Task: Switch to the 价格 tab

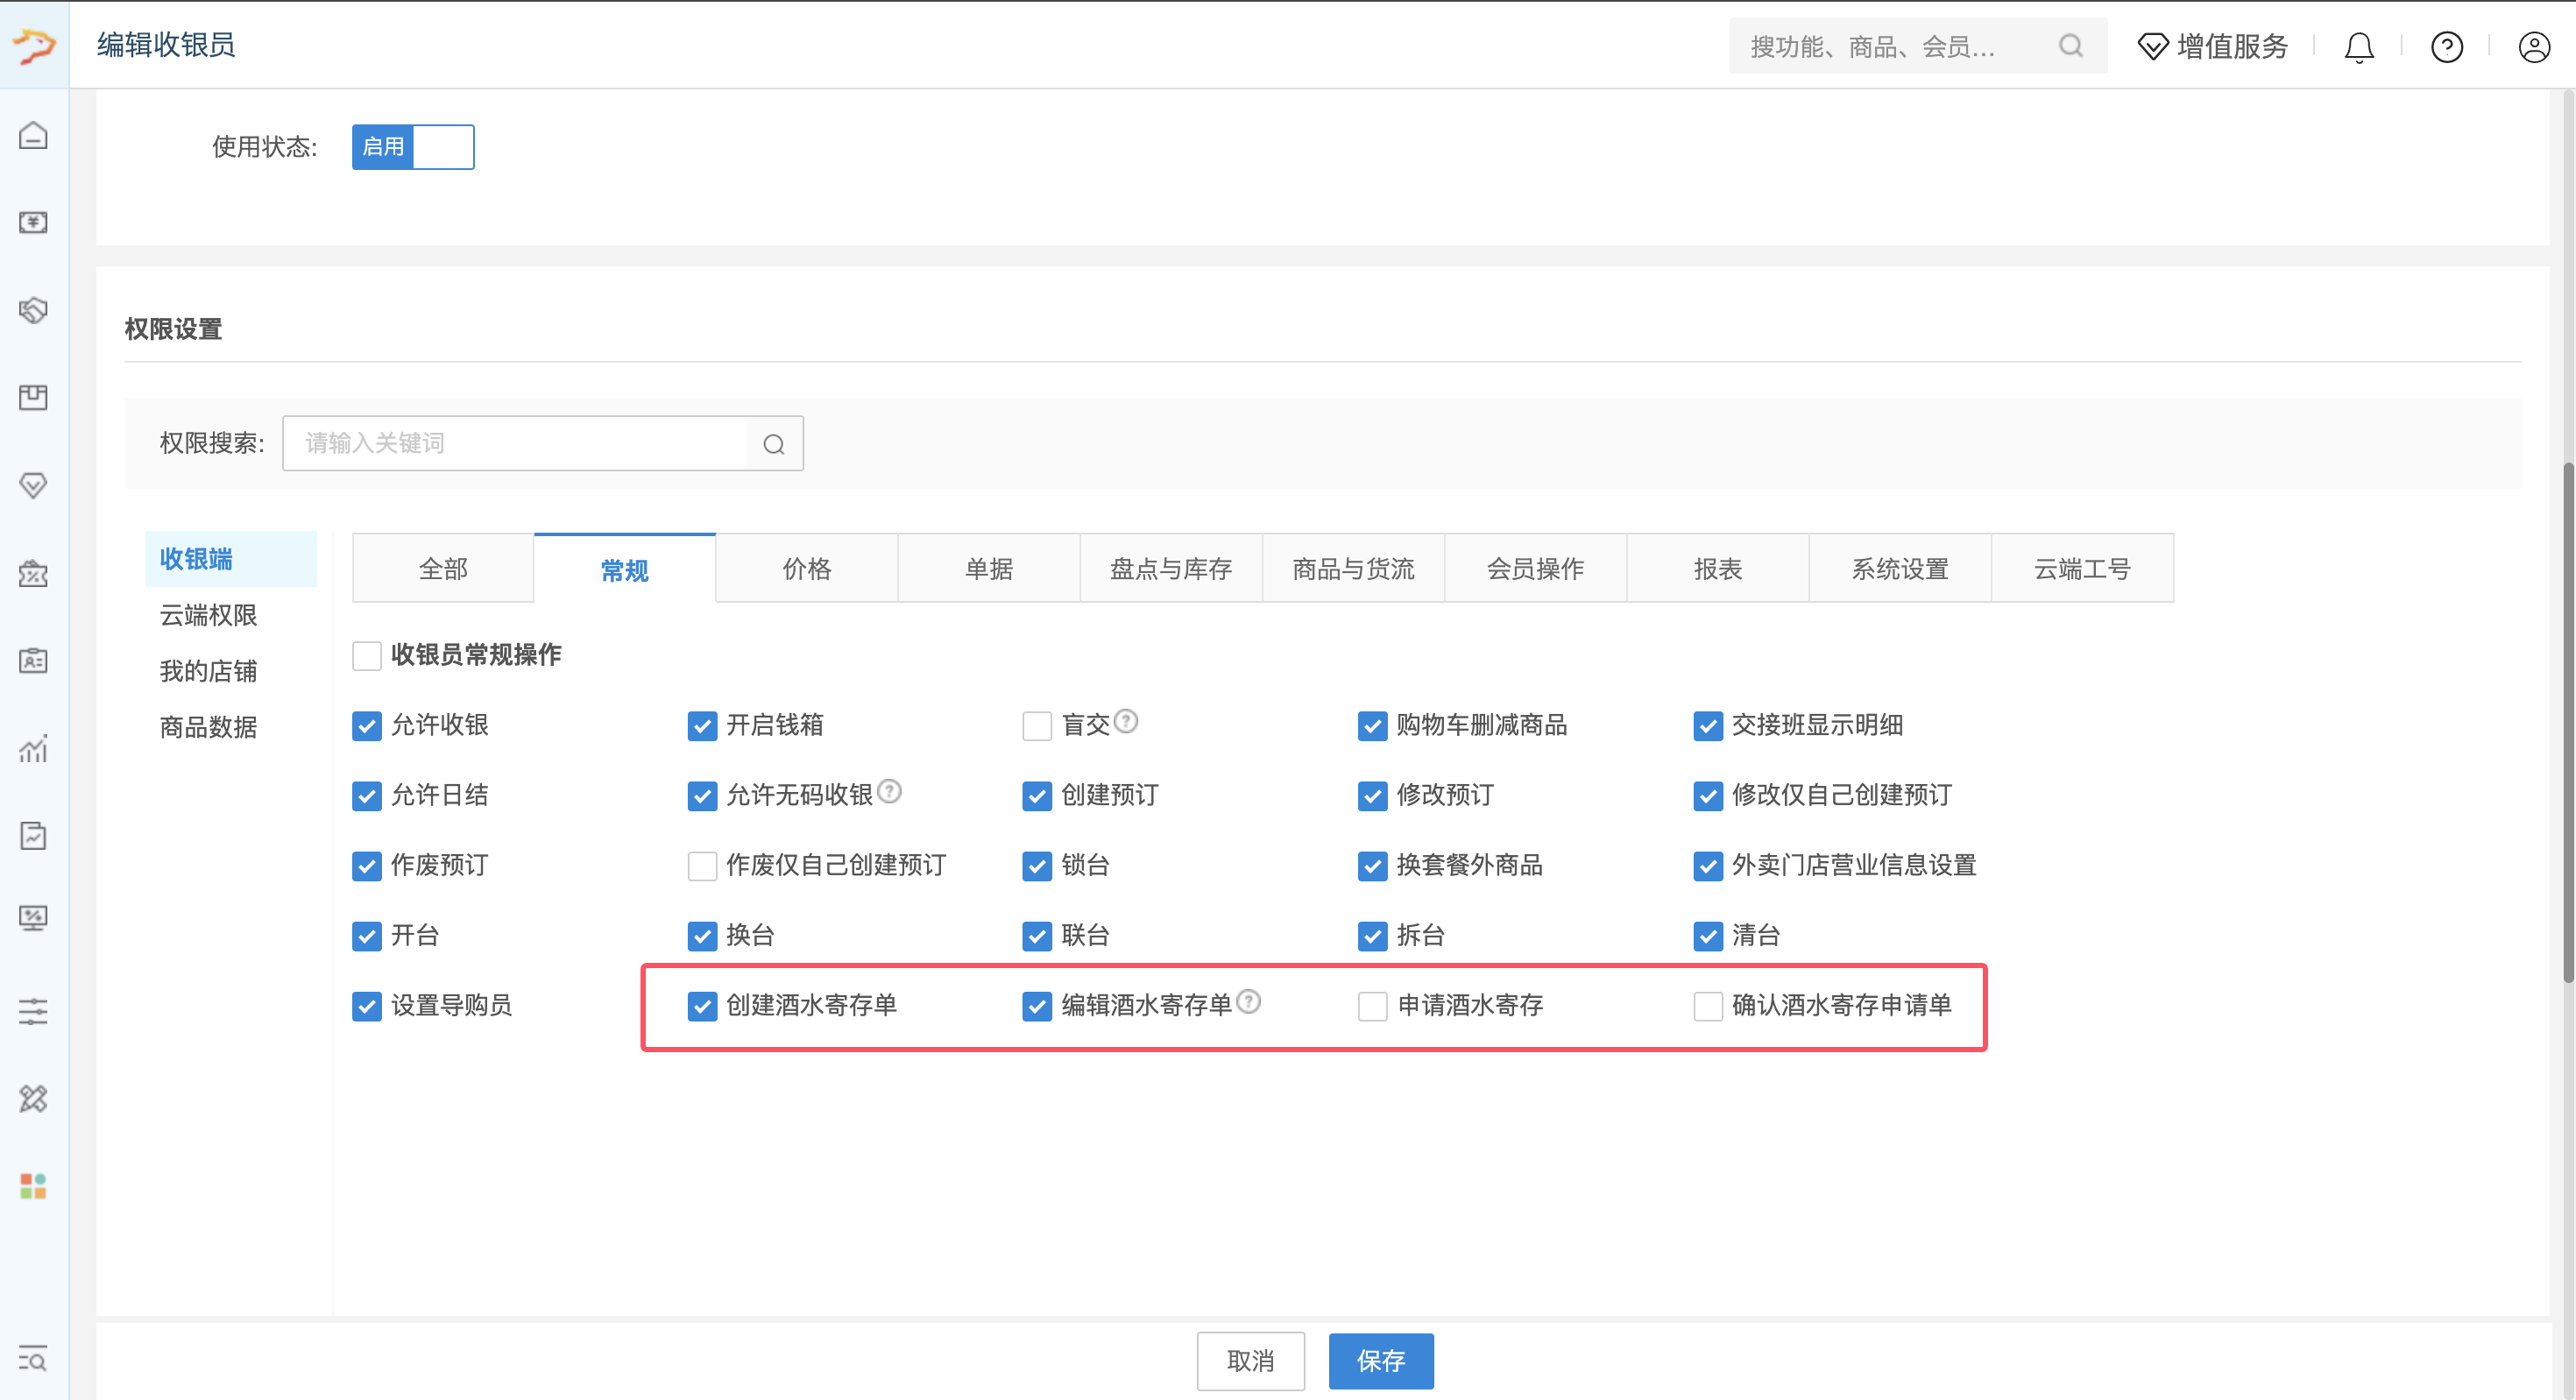Action: [x=807, y=569]
